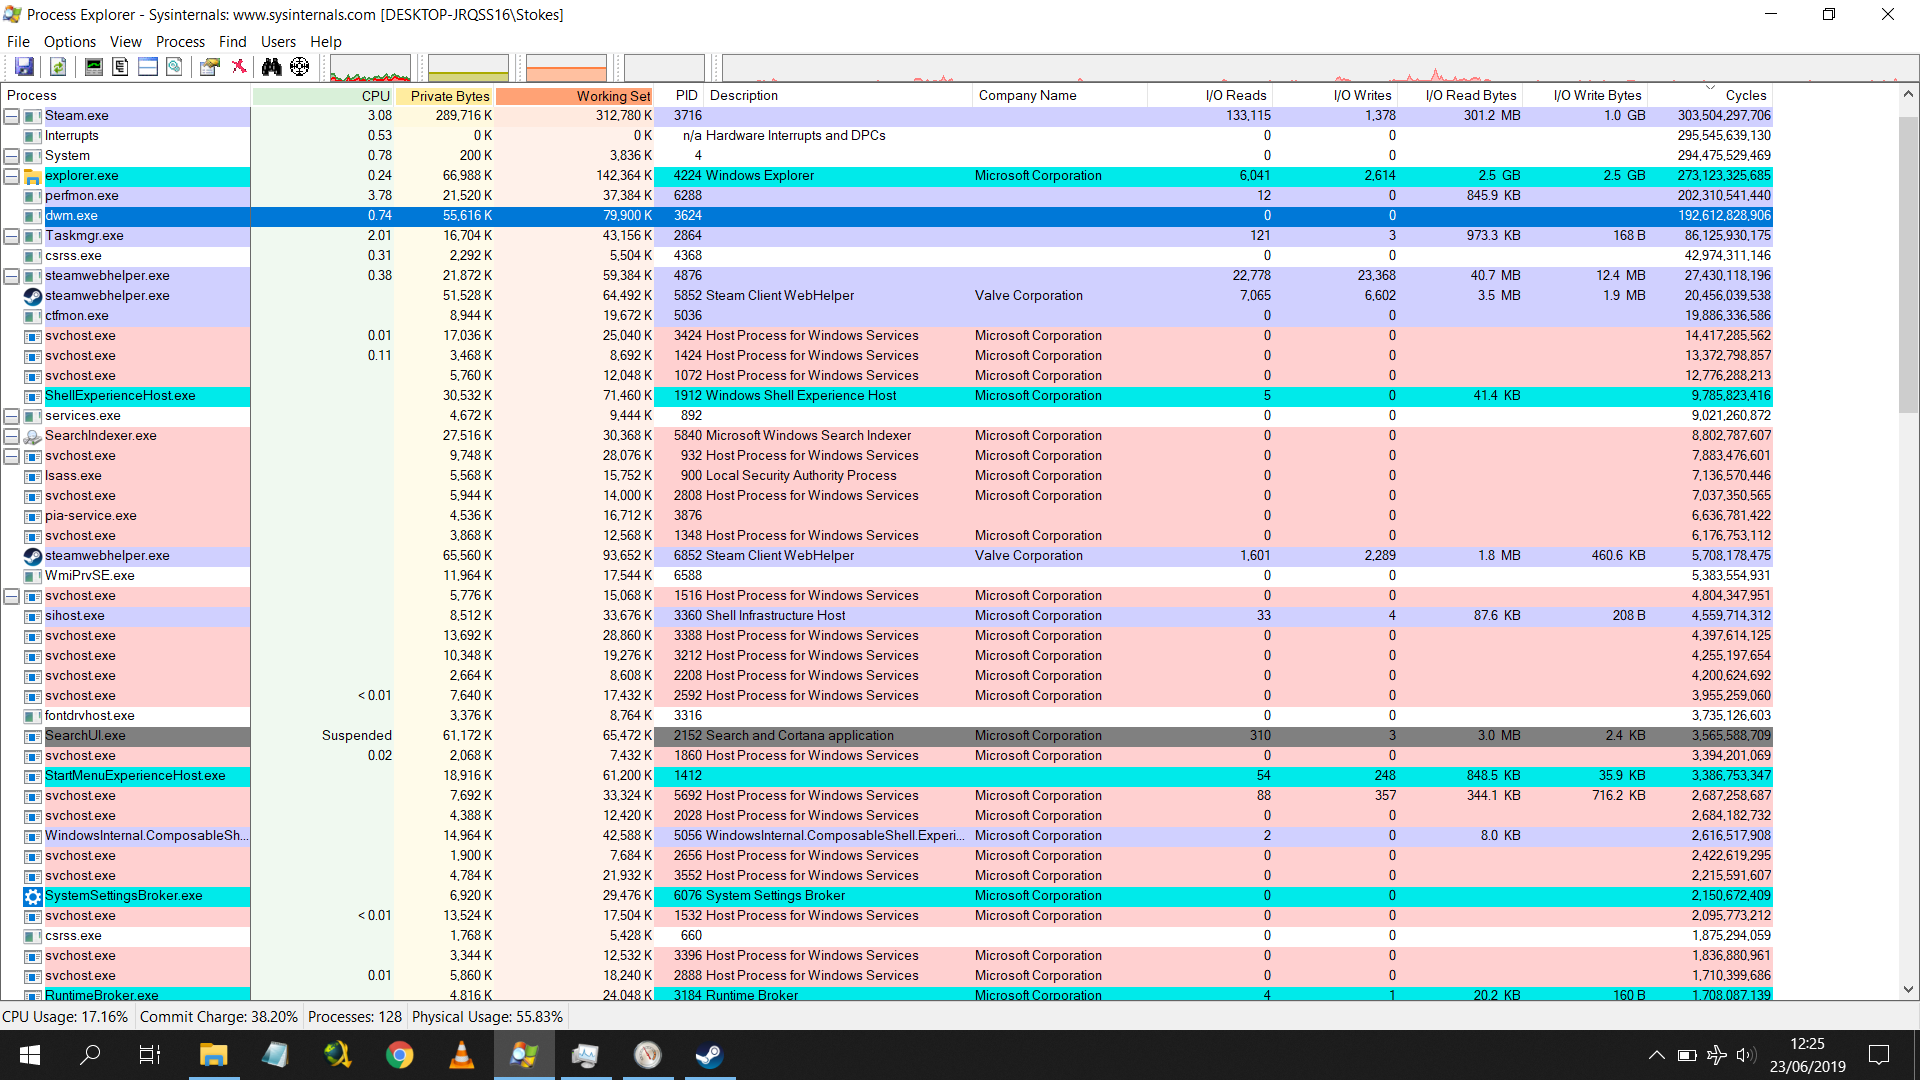Collapse the Steam.exe tree node
1920x1080 pixels.
click(x=12, y=116)
